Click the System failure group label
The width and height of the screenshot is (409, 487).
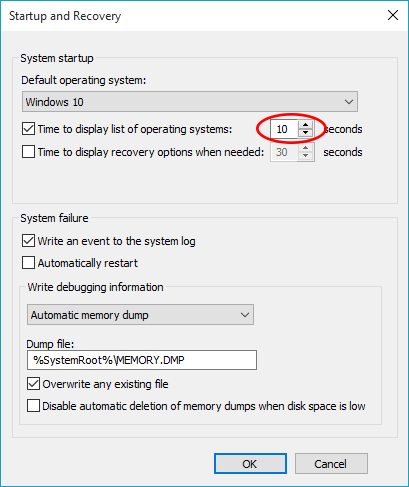pos(54,218)
